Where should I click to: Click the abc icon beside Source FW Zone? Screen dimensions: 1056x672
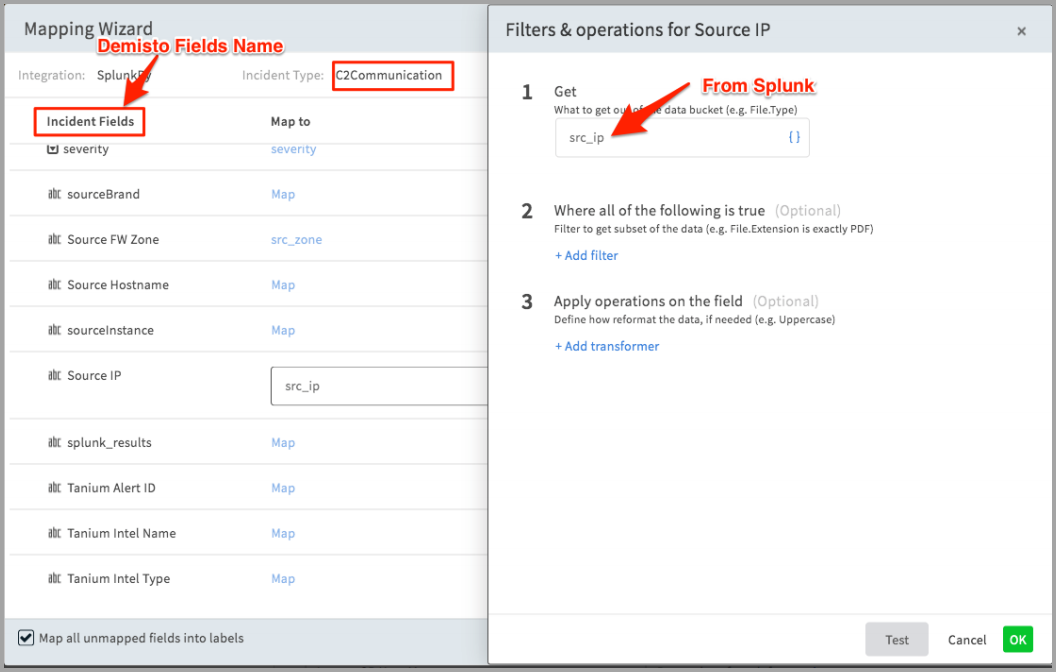pos(55,239)
